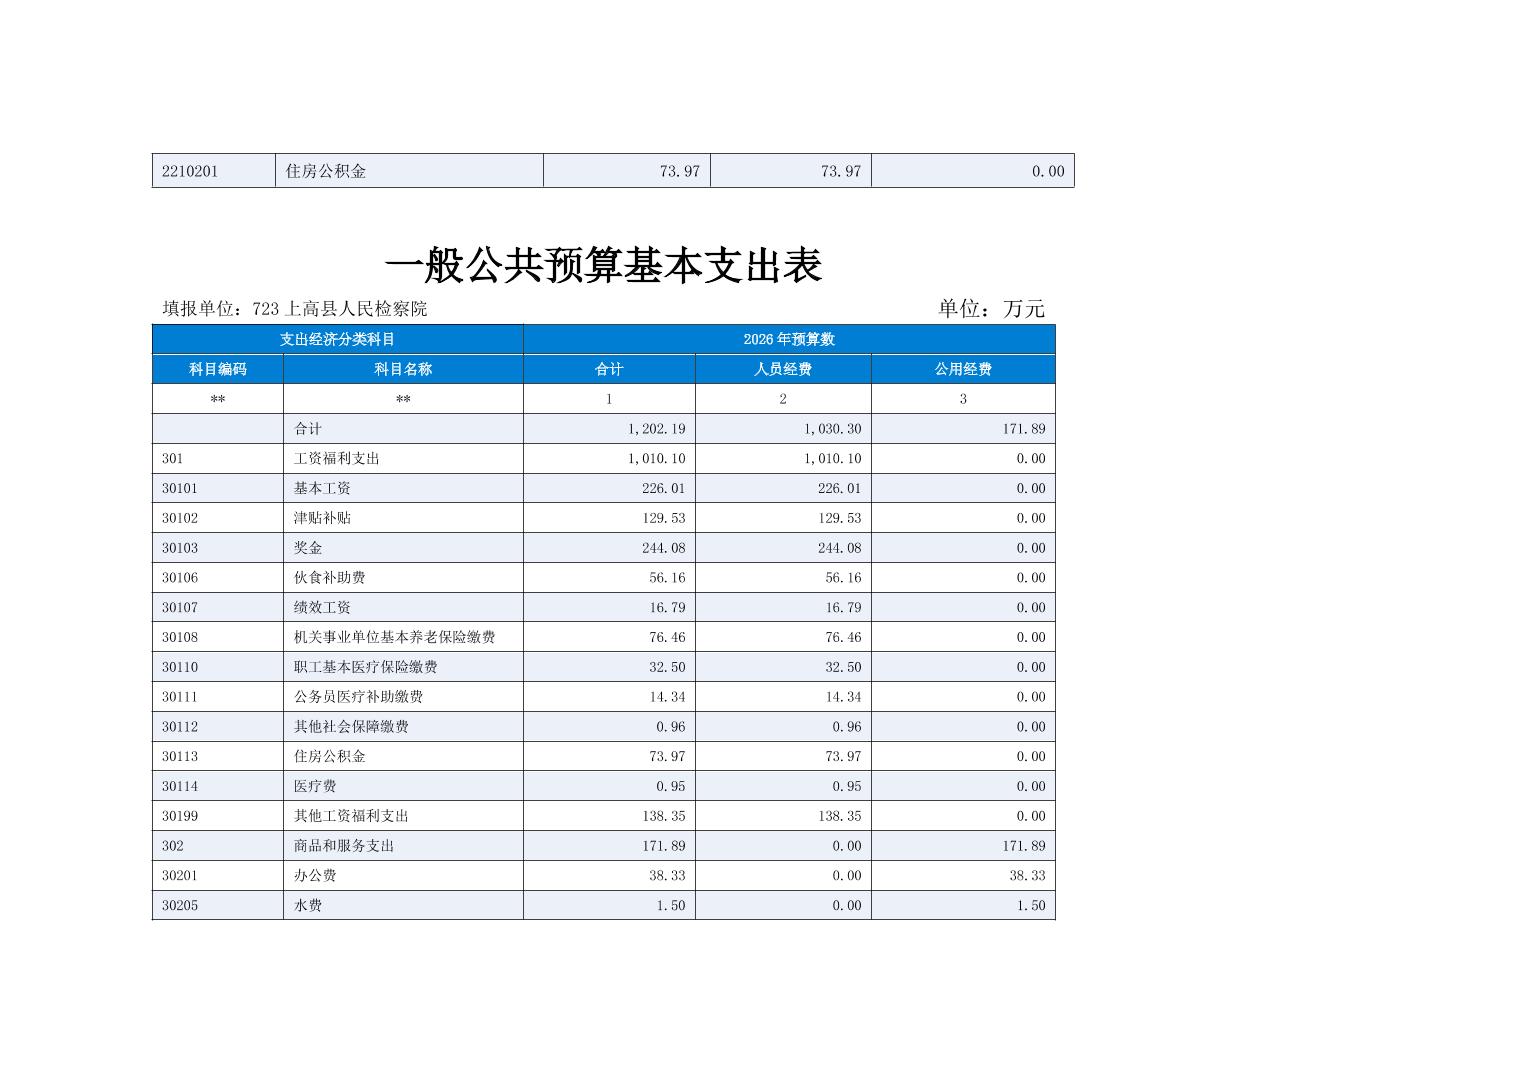The image size is (1520, 1074).
Task: Select the 职工基本医疗保险缴费 cell
Action: (365, 667)
